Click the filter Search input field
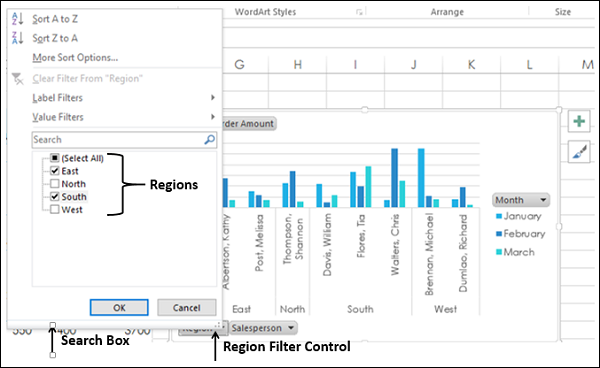The image size is (600, 368). click(x=118, y=140)
